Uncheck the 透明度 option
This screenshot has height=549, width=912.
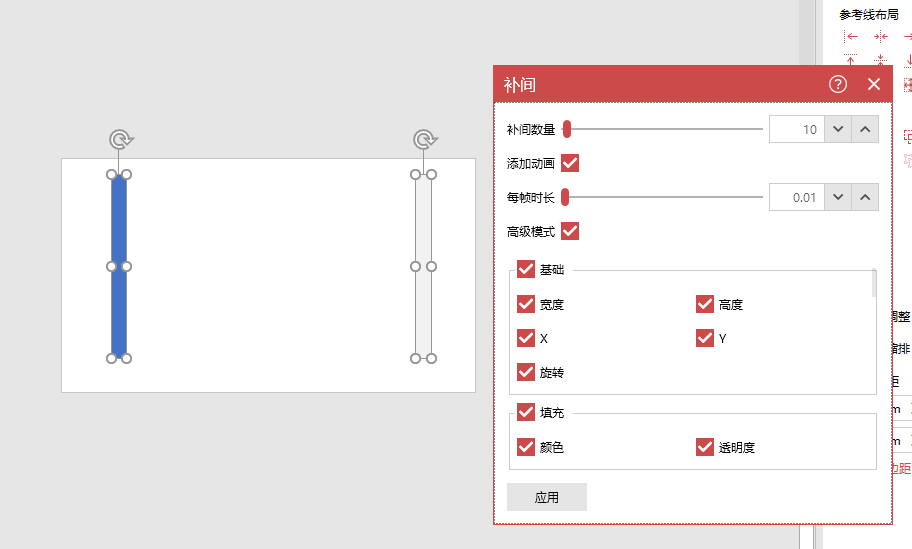(705, 447)
